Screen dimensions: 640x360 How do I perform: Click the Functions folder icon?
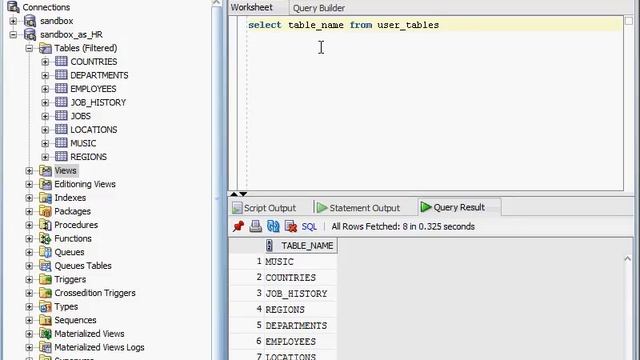point(45,238)
